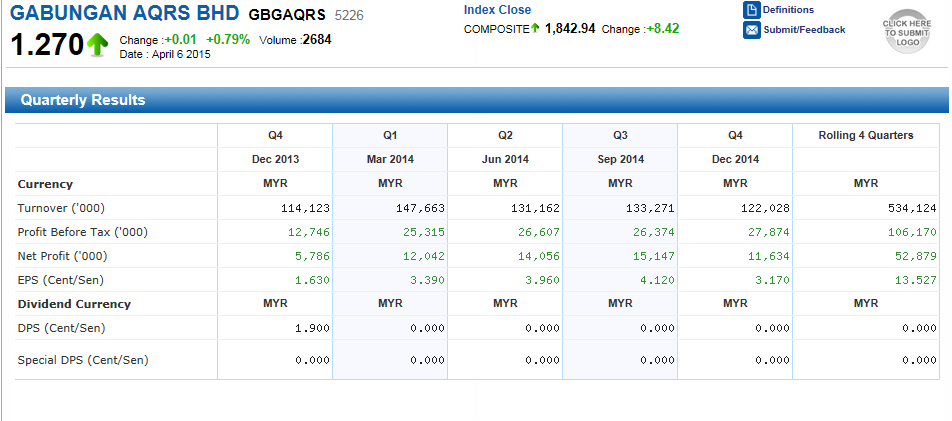Click the green arrow beside stock price 1.270
Screen dimensions: 952x421
[x=97, y=45]
